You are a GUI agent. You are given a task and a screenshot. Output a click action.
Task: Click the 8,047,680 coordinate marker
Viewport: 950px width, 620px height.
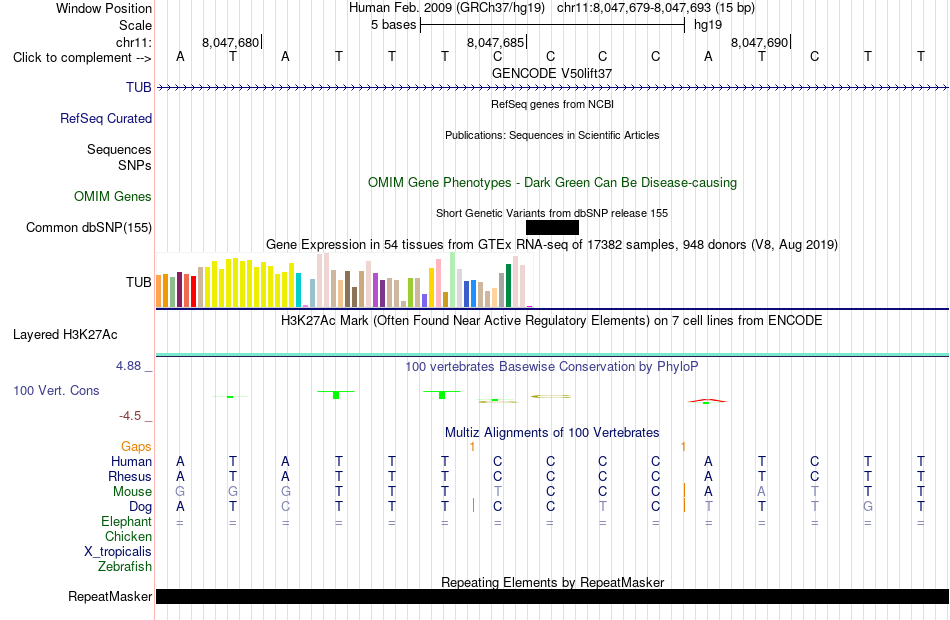coord(231,42)
